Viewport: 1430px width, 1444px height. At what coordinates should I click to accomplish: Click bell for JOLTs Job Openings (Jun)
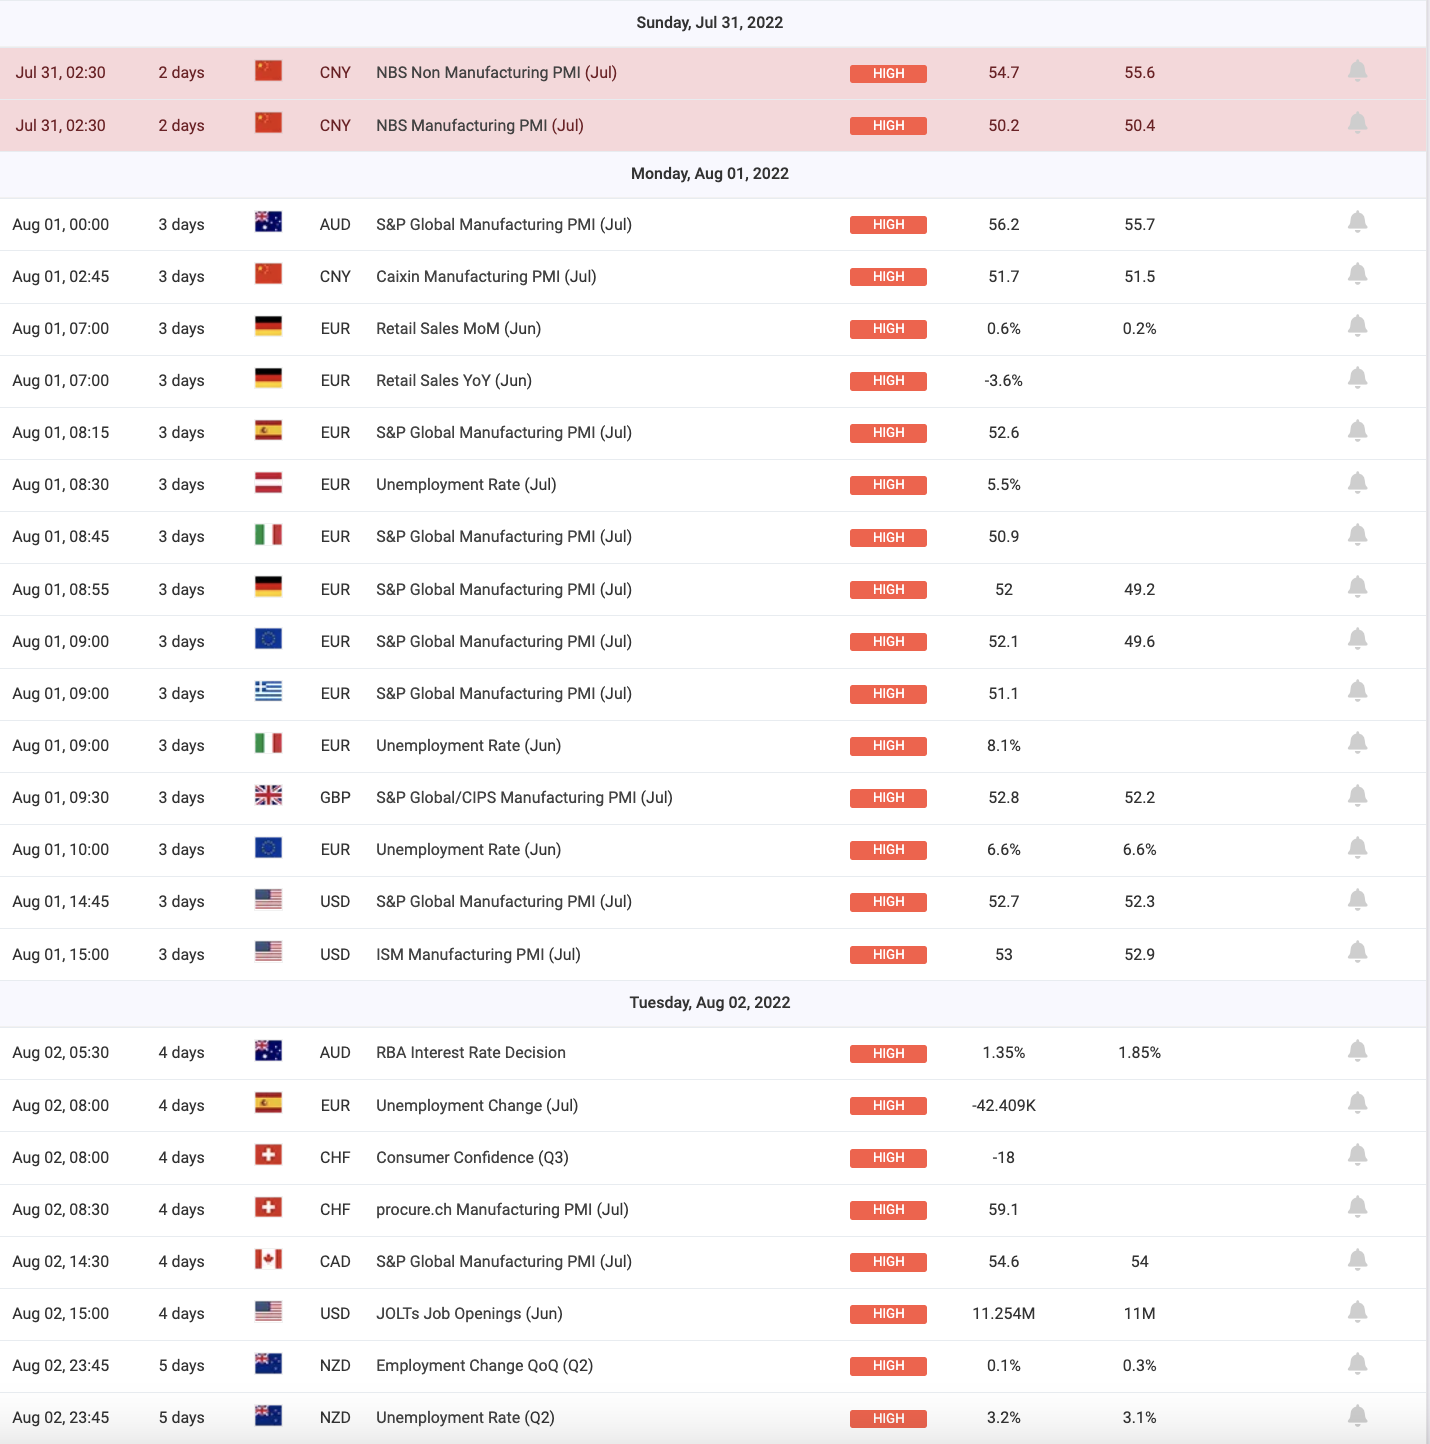(x=1357, y=1312)
